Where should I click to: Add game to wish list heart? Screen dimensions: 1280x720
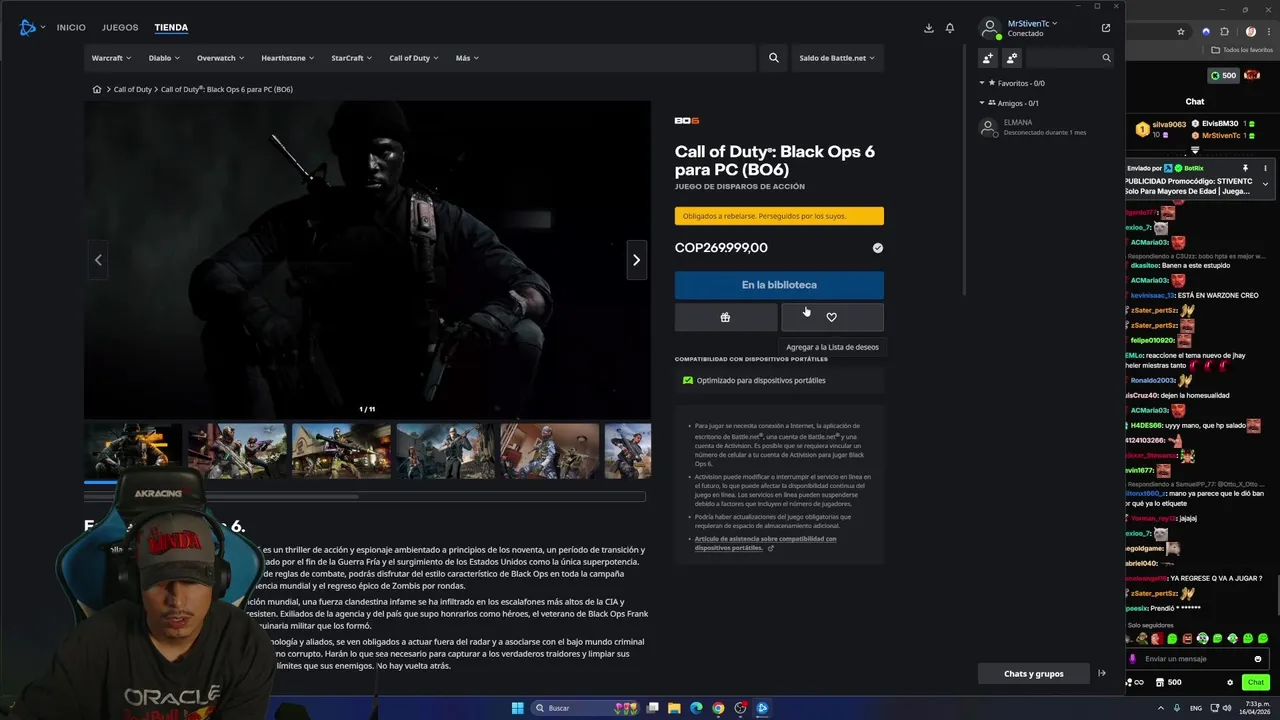click(832, 317)
